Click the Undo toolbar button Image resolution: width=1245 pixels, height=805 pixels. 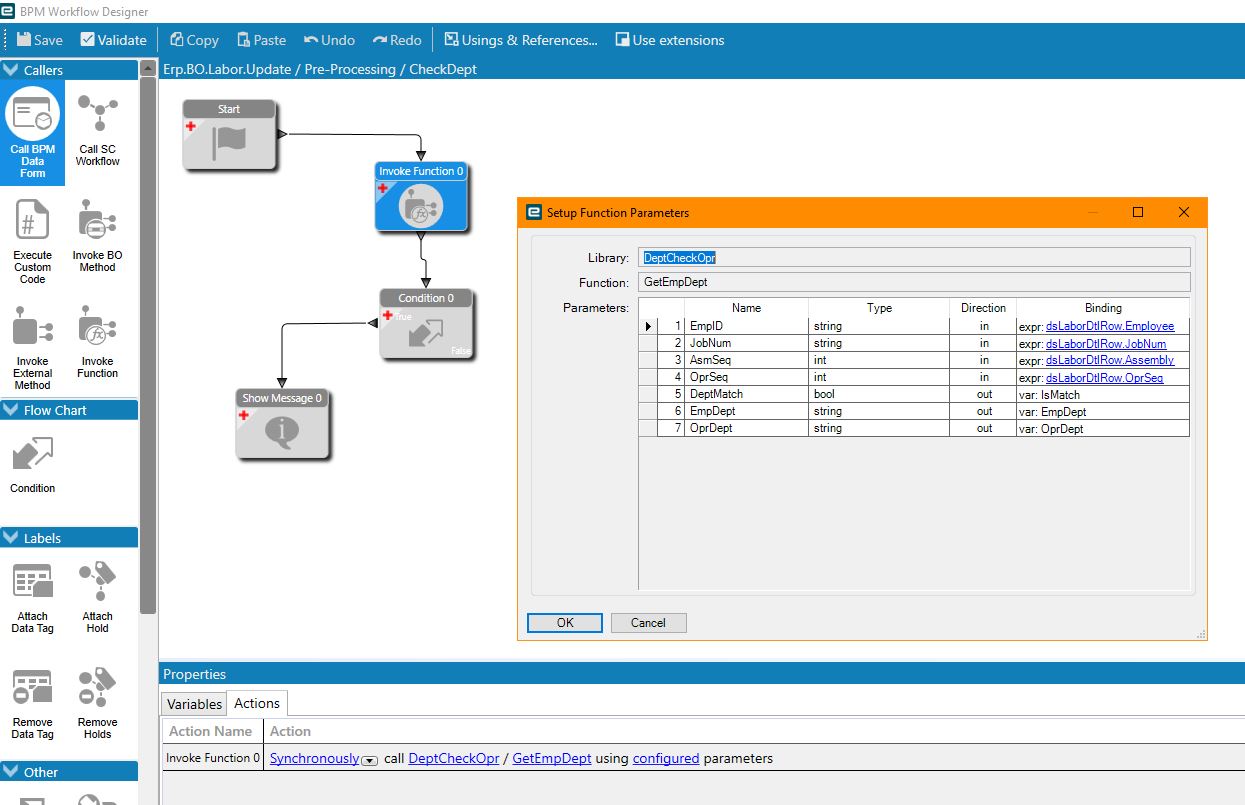point(329,40)
